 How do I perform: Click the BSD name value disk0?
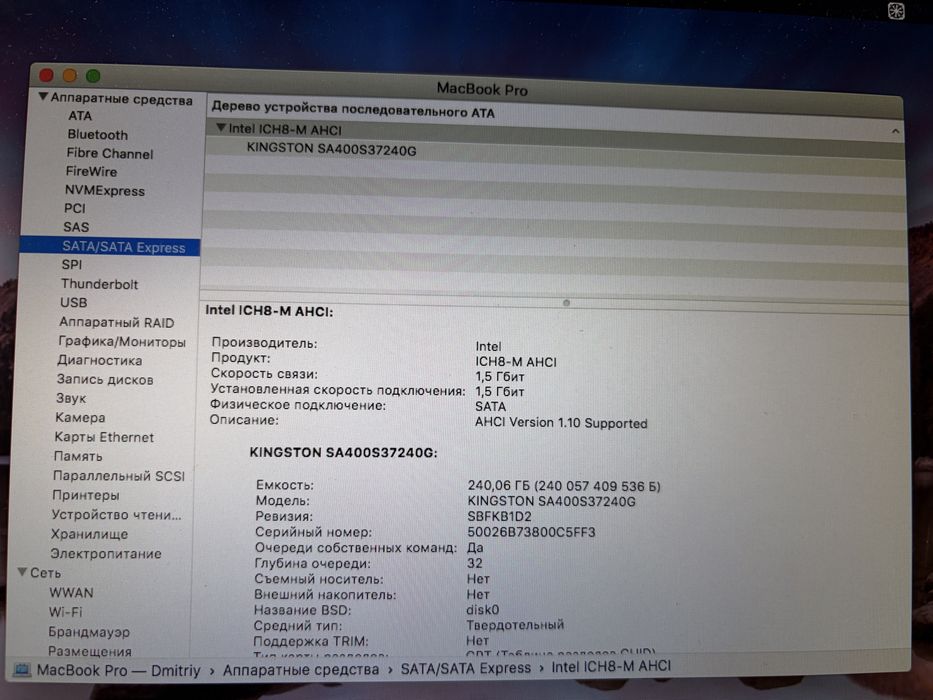[483, 610]
